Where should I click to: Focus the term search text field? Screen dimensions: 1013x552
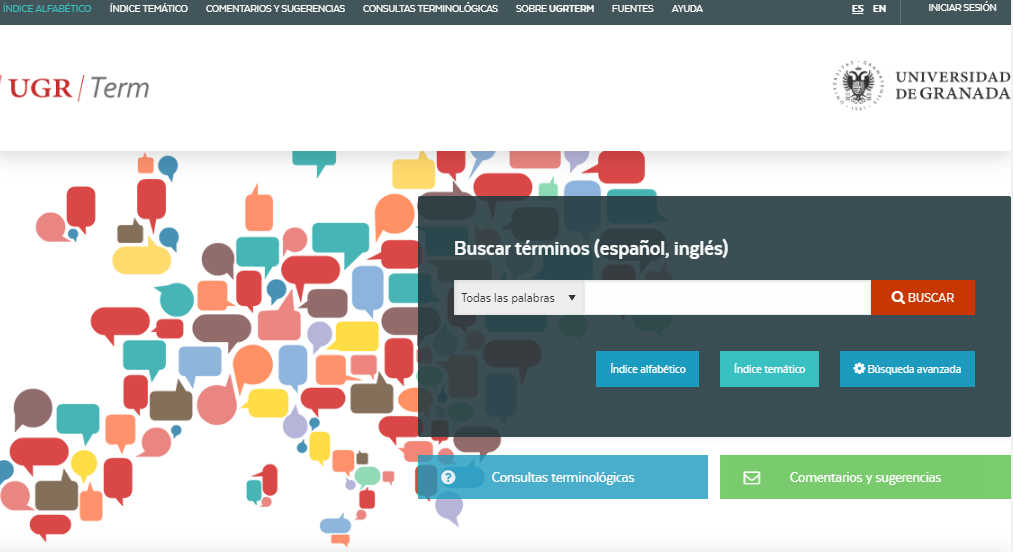click(x=727, y=298)
